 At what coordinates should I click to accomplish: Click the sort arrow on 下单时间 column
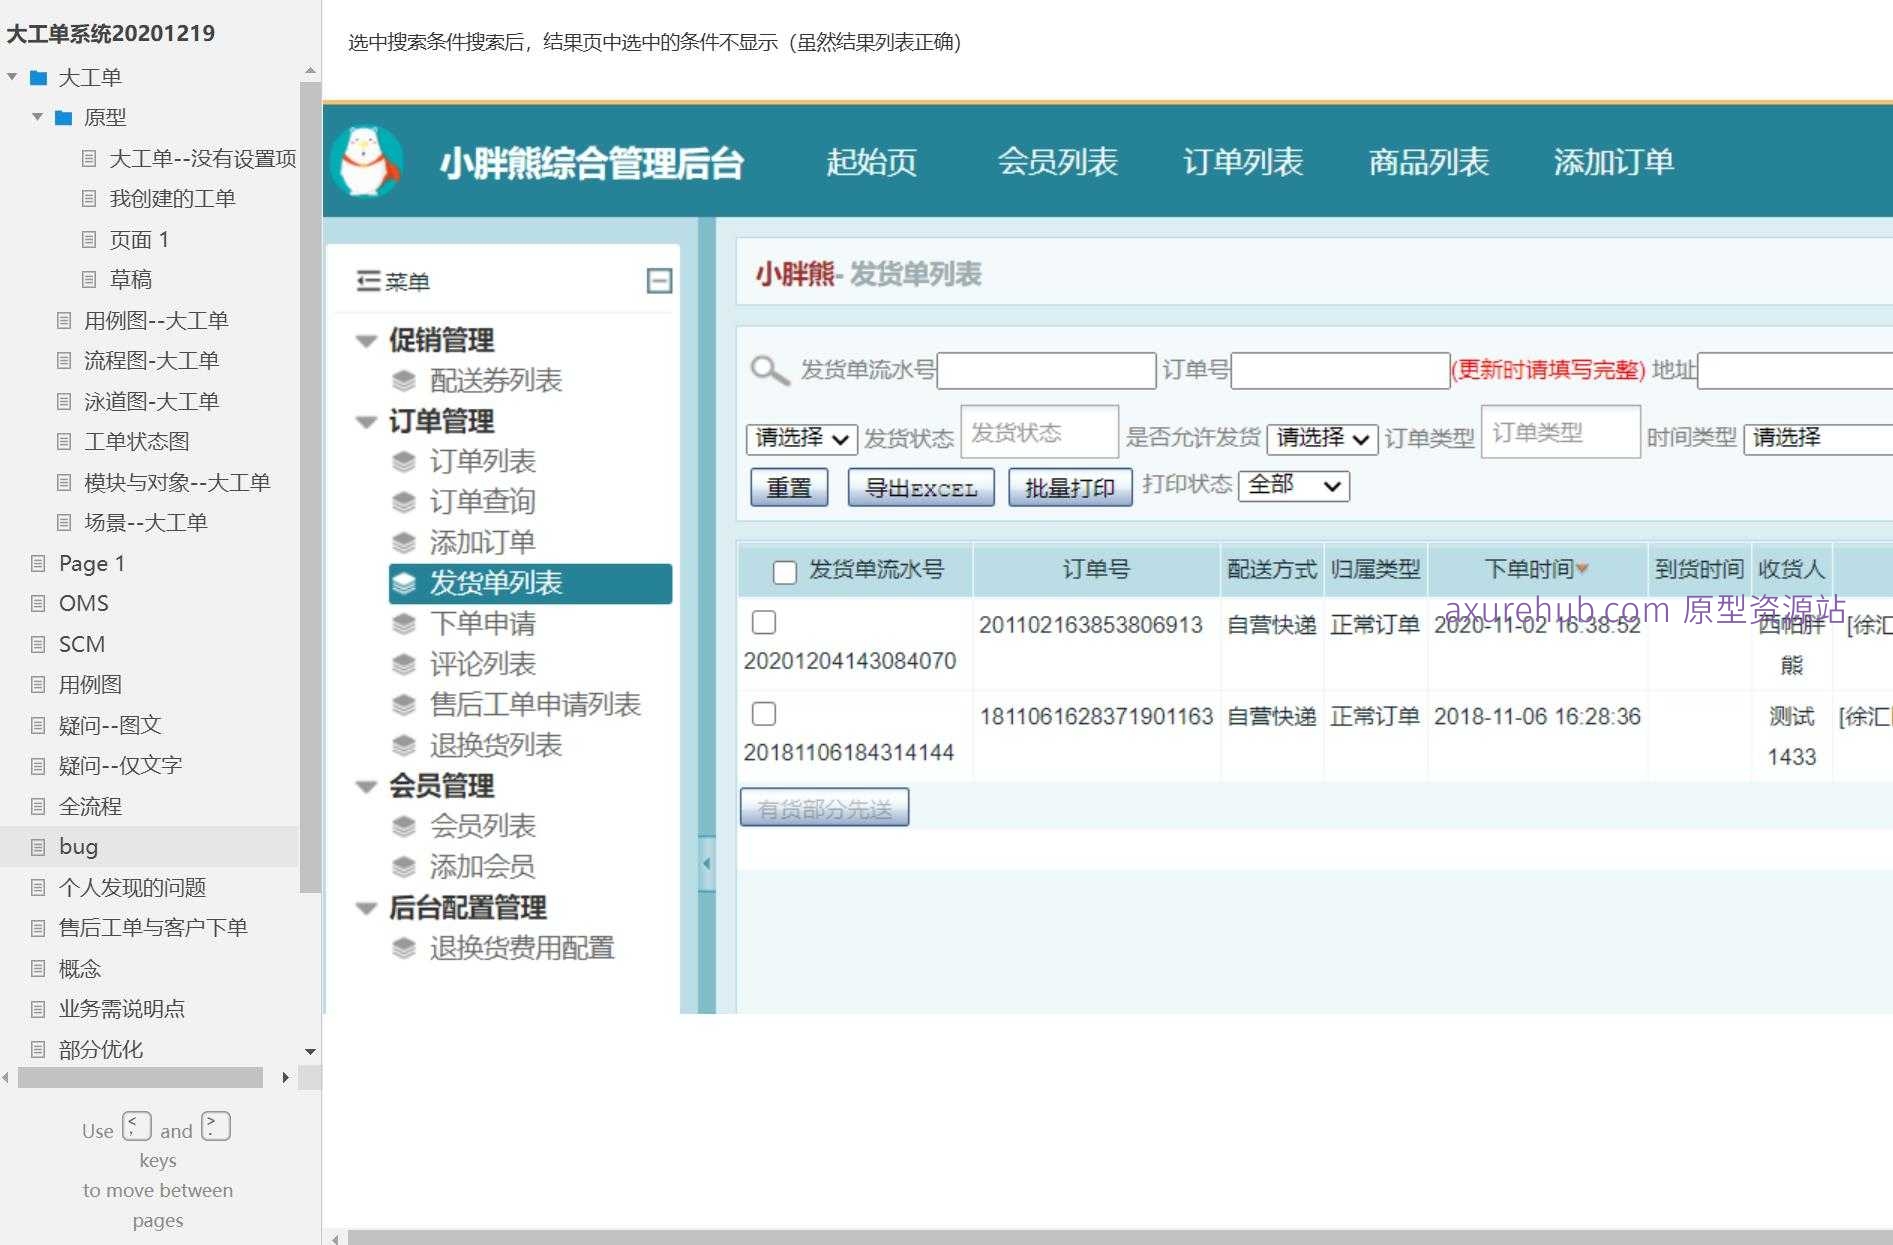[x=1582, y=569]
